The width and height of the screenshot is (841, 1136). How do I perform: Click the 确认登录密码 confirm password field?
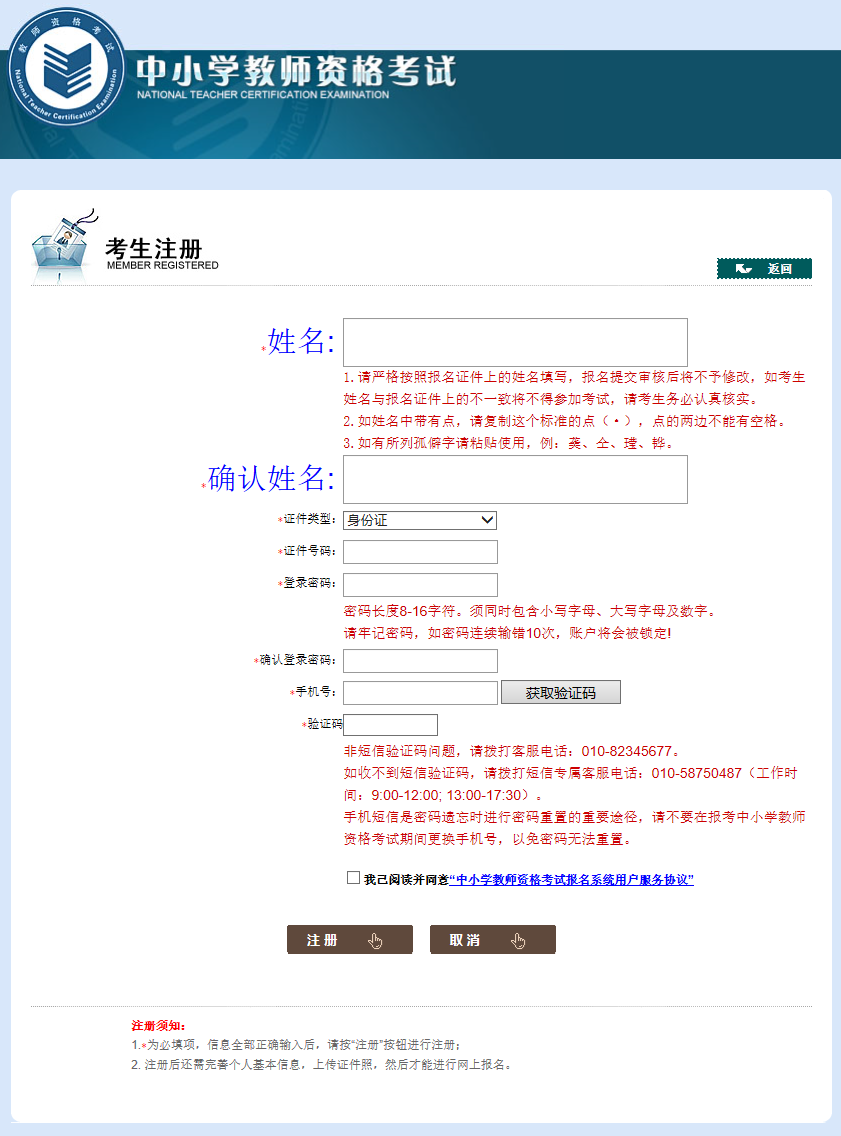(420, 661)
